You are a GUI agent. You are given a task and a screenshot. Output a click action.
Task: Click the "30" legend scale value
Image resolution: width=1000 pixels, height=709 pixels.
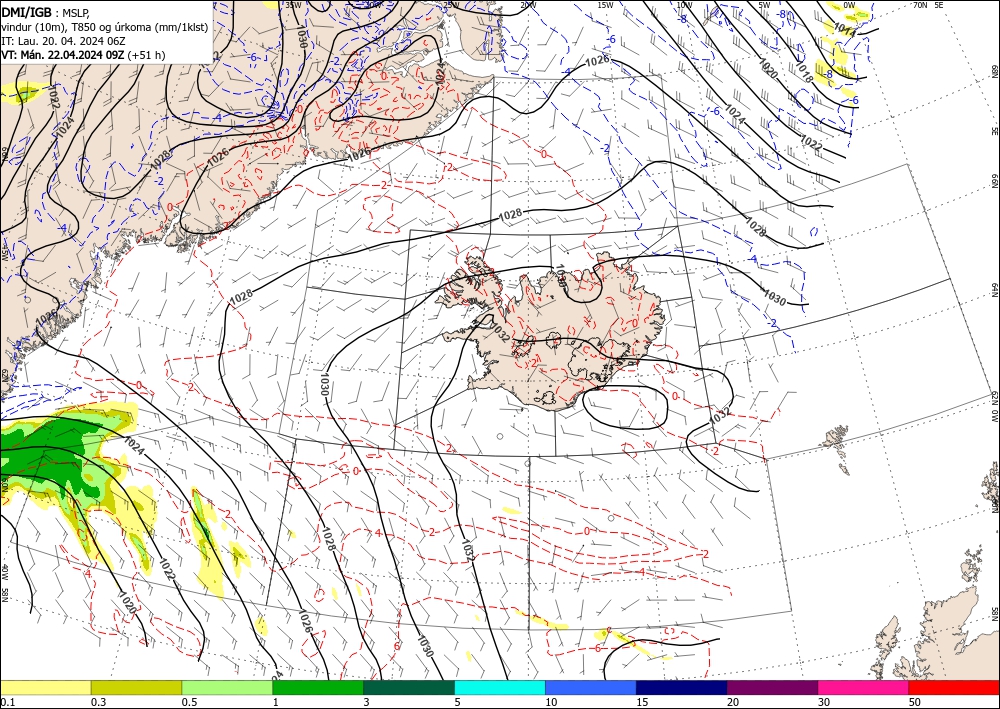pos(824,702)
